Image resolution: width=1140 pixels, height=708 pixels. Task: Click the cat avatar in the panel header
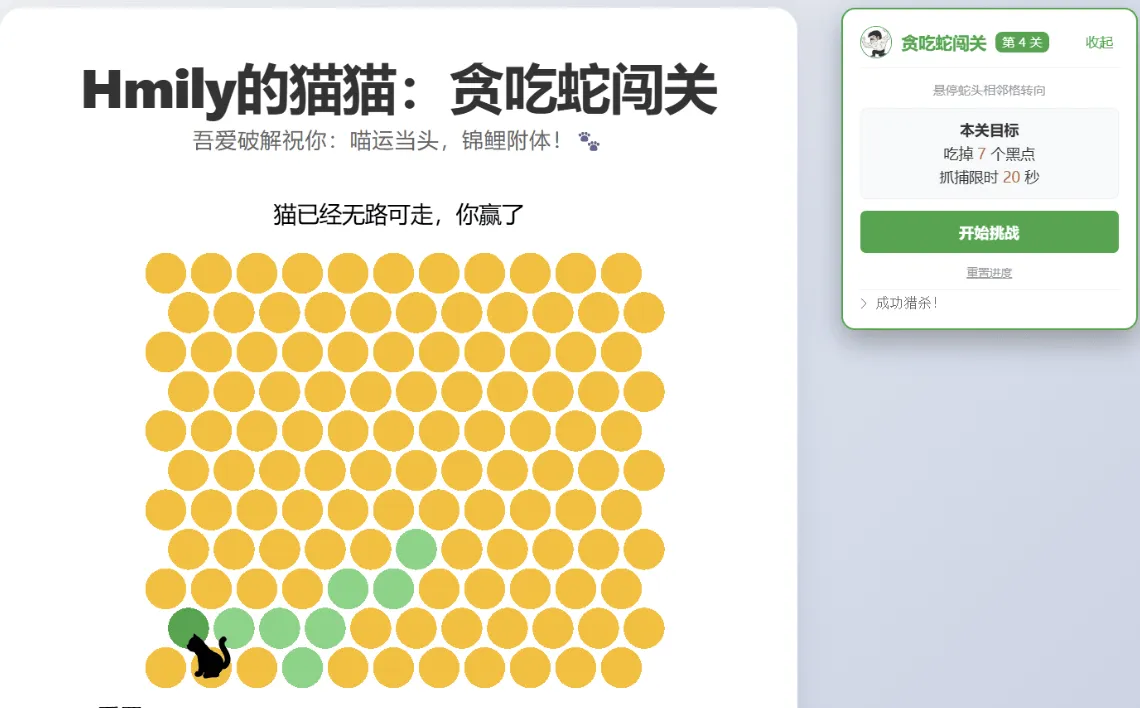875,42
